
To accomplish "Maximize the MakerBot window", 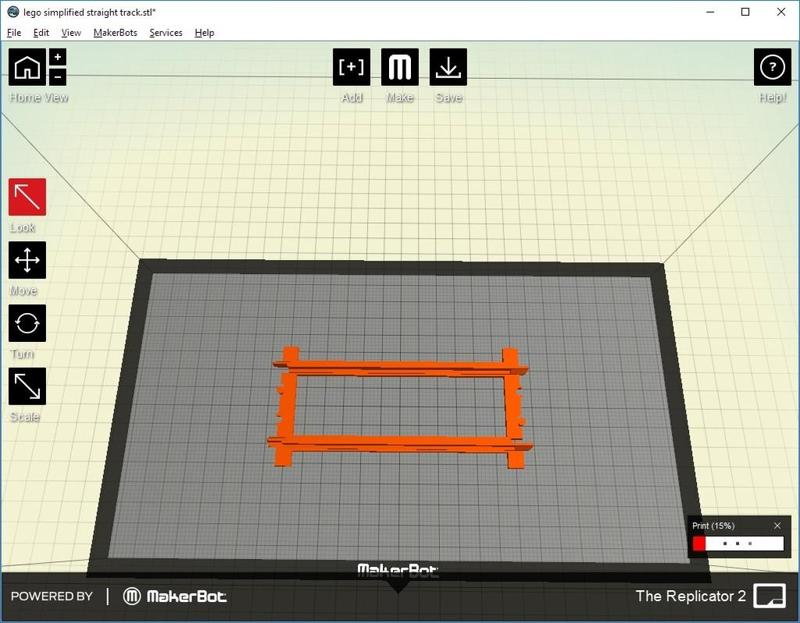I will tap(745, 12).
